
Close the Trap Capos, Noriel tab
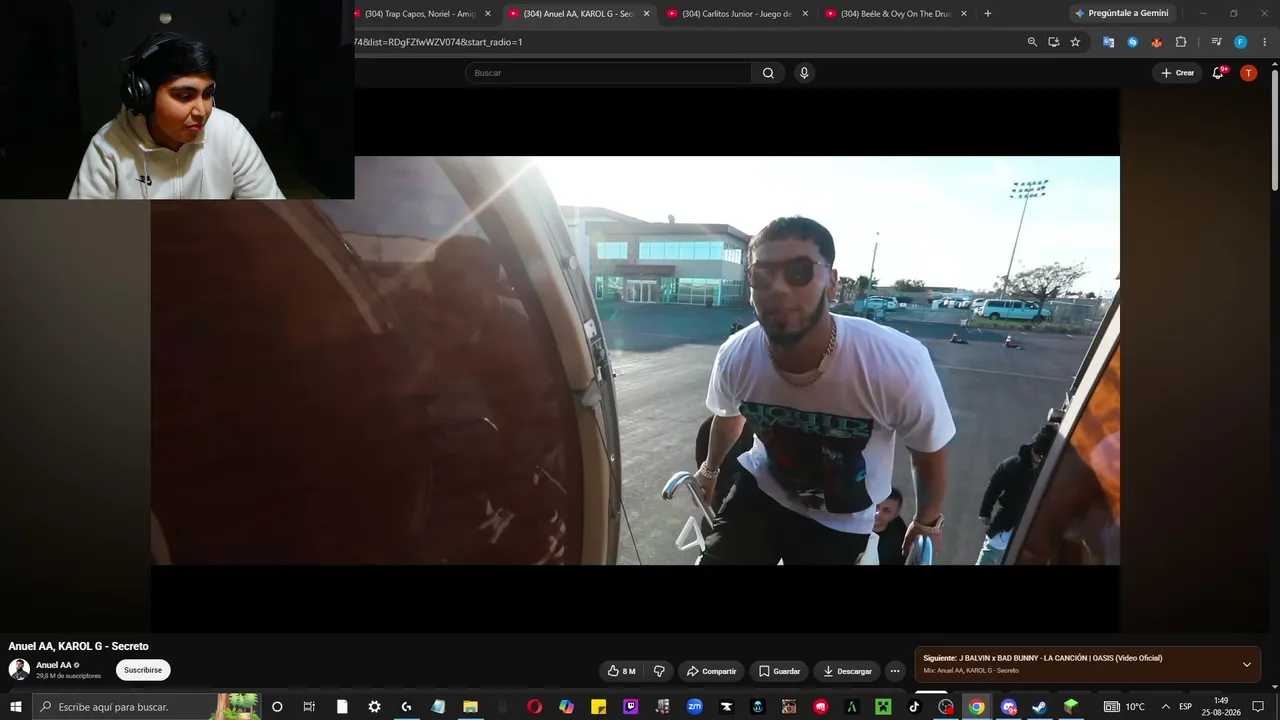[488, 14]
